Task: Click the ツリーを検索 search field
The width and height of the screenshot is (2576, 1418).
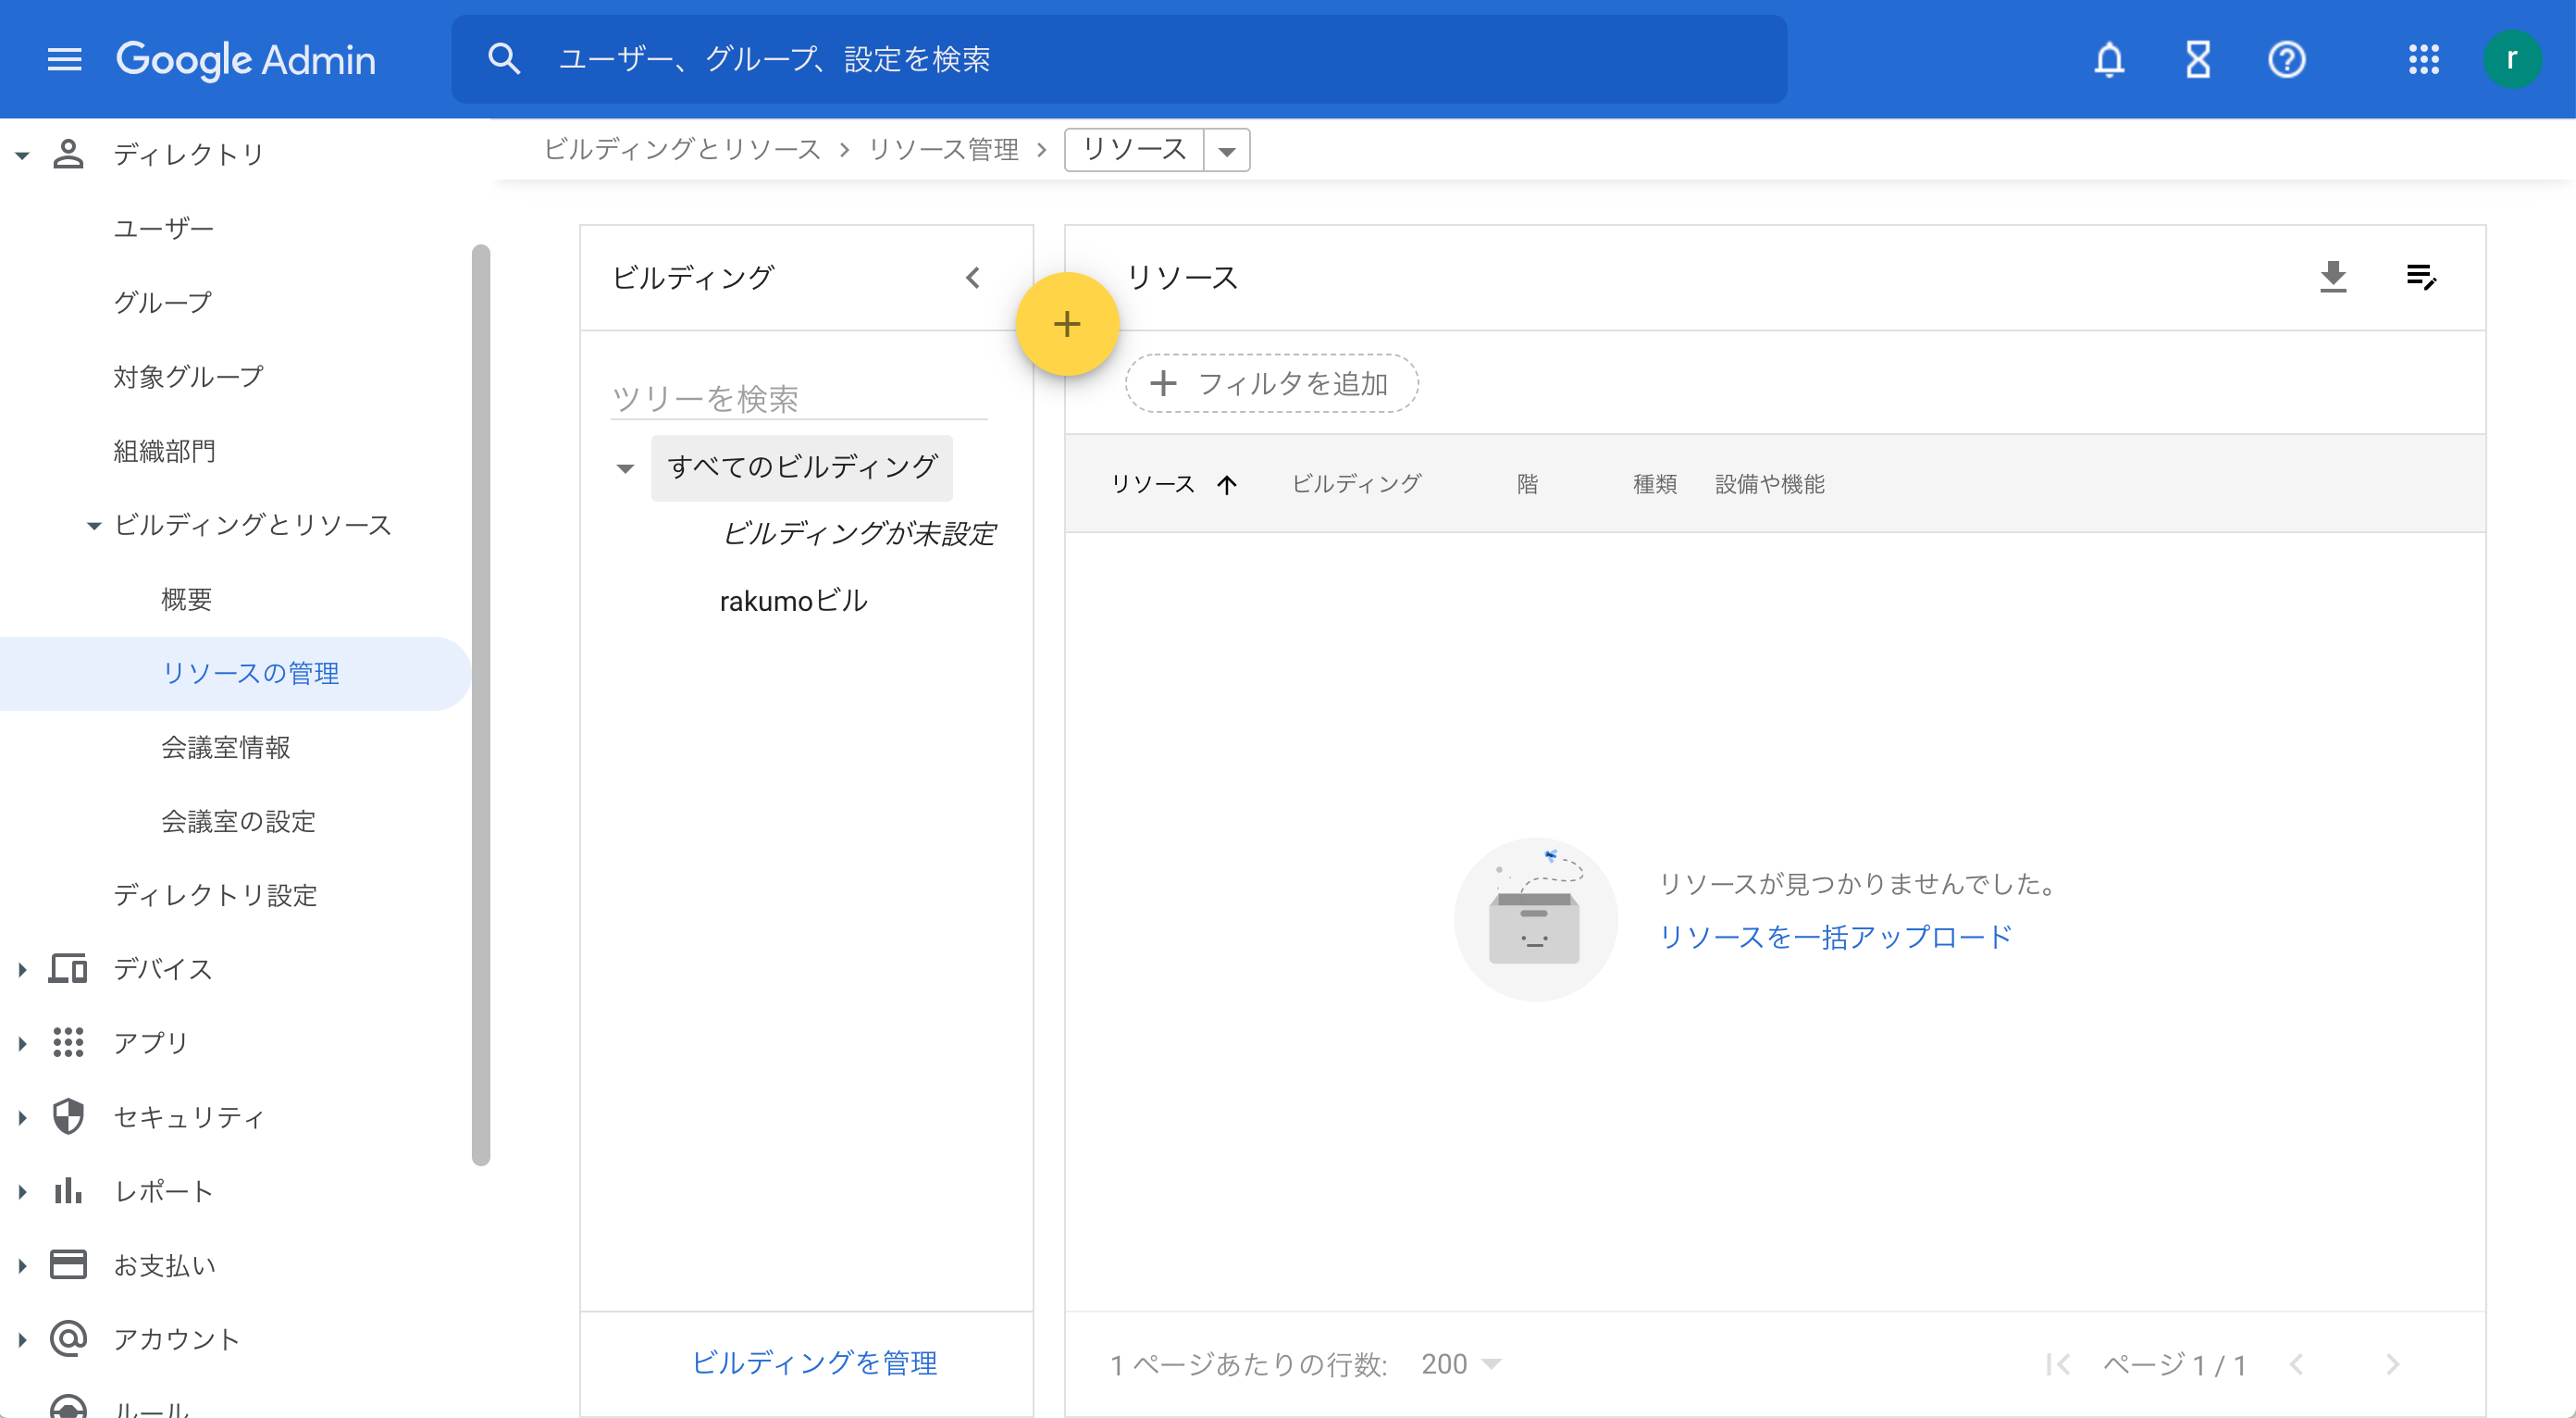Action: [798, 398]
